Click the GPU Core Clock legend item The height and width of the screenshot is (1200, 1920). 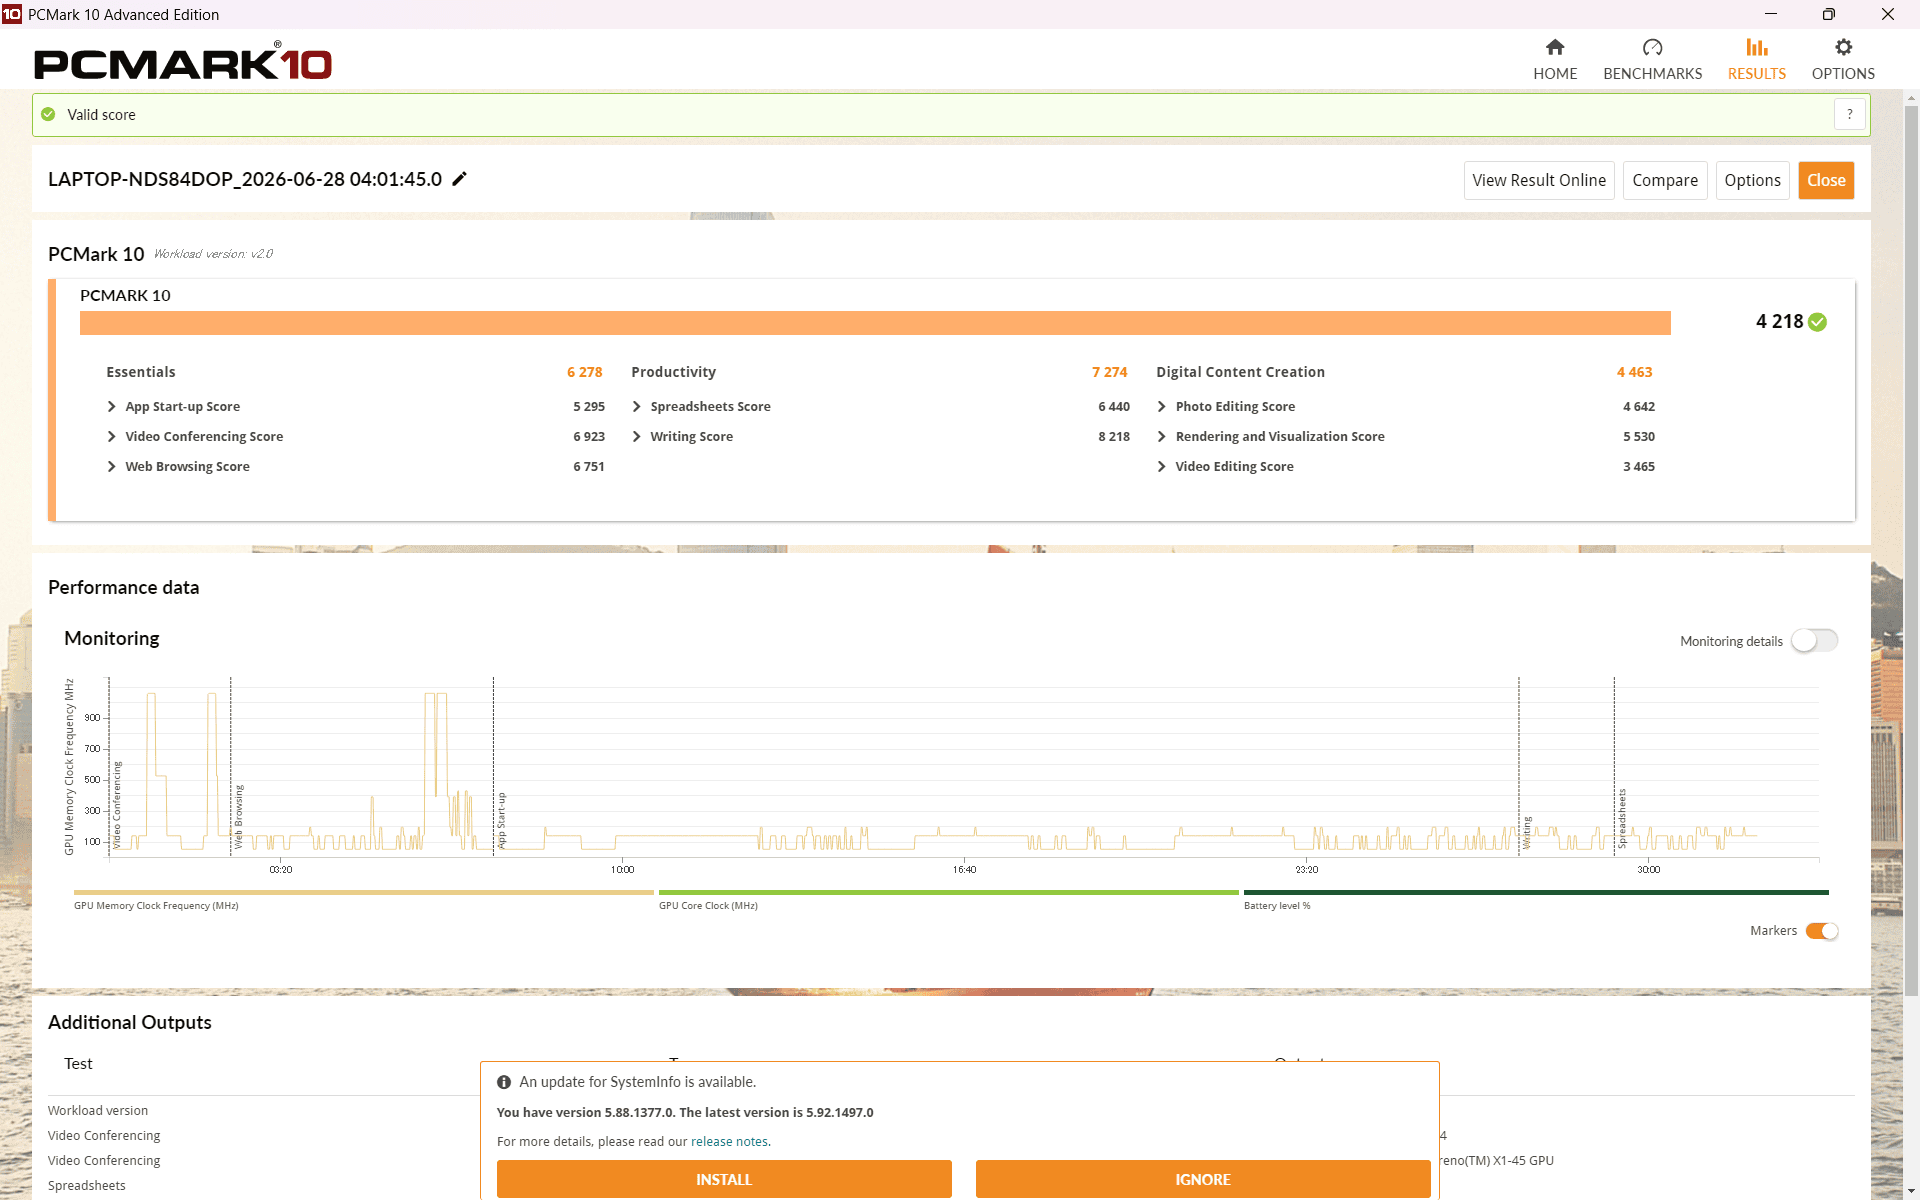(x=708, y=906)
